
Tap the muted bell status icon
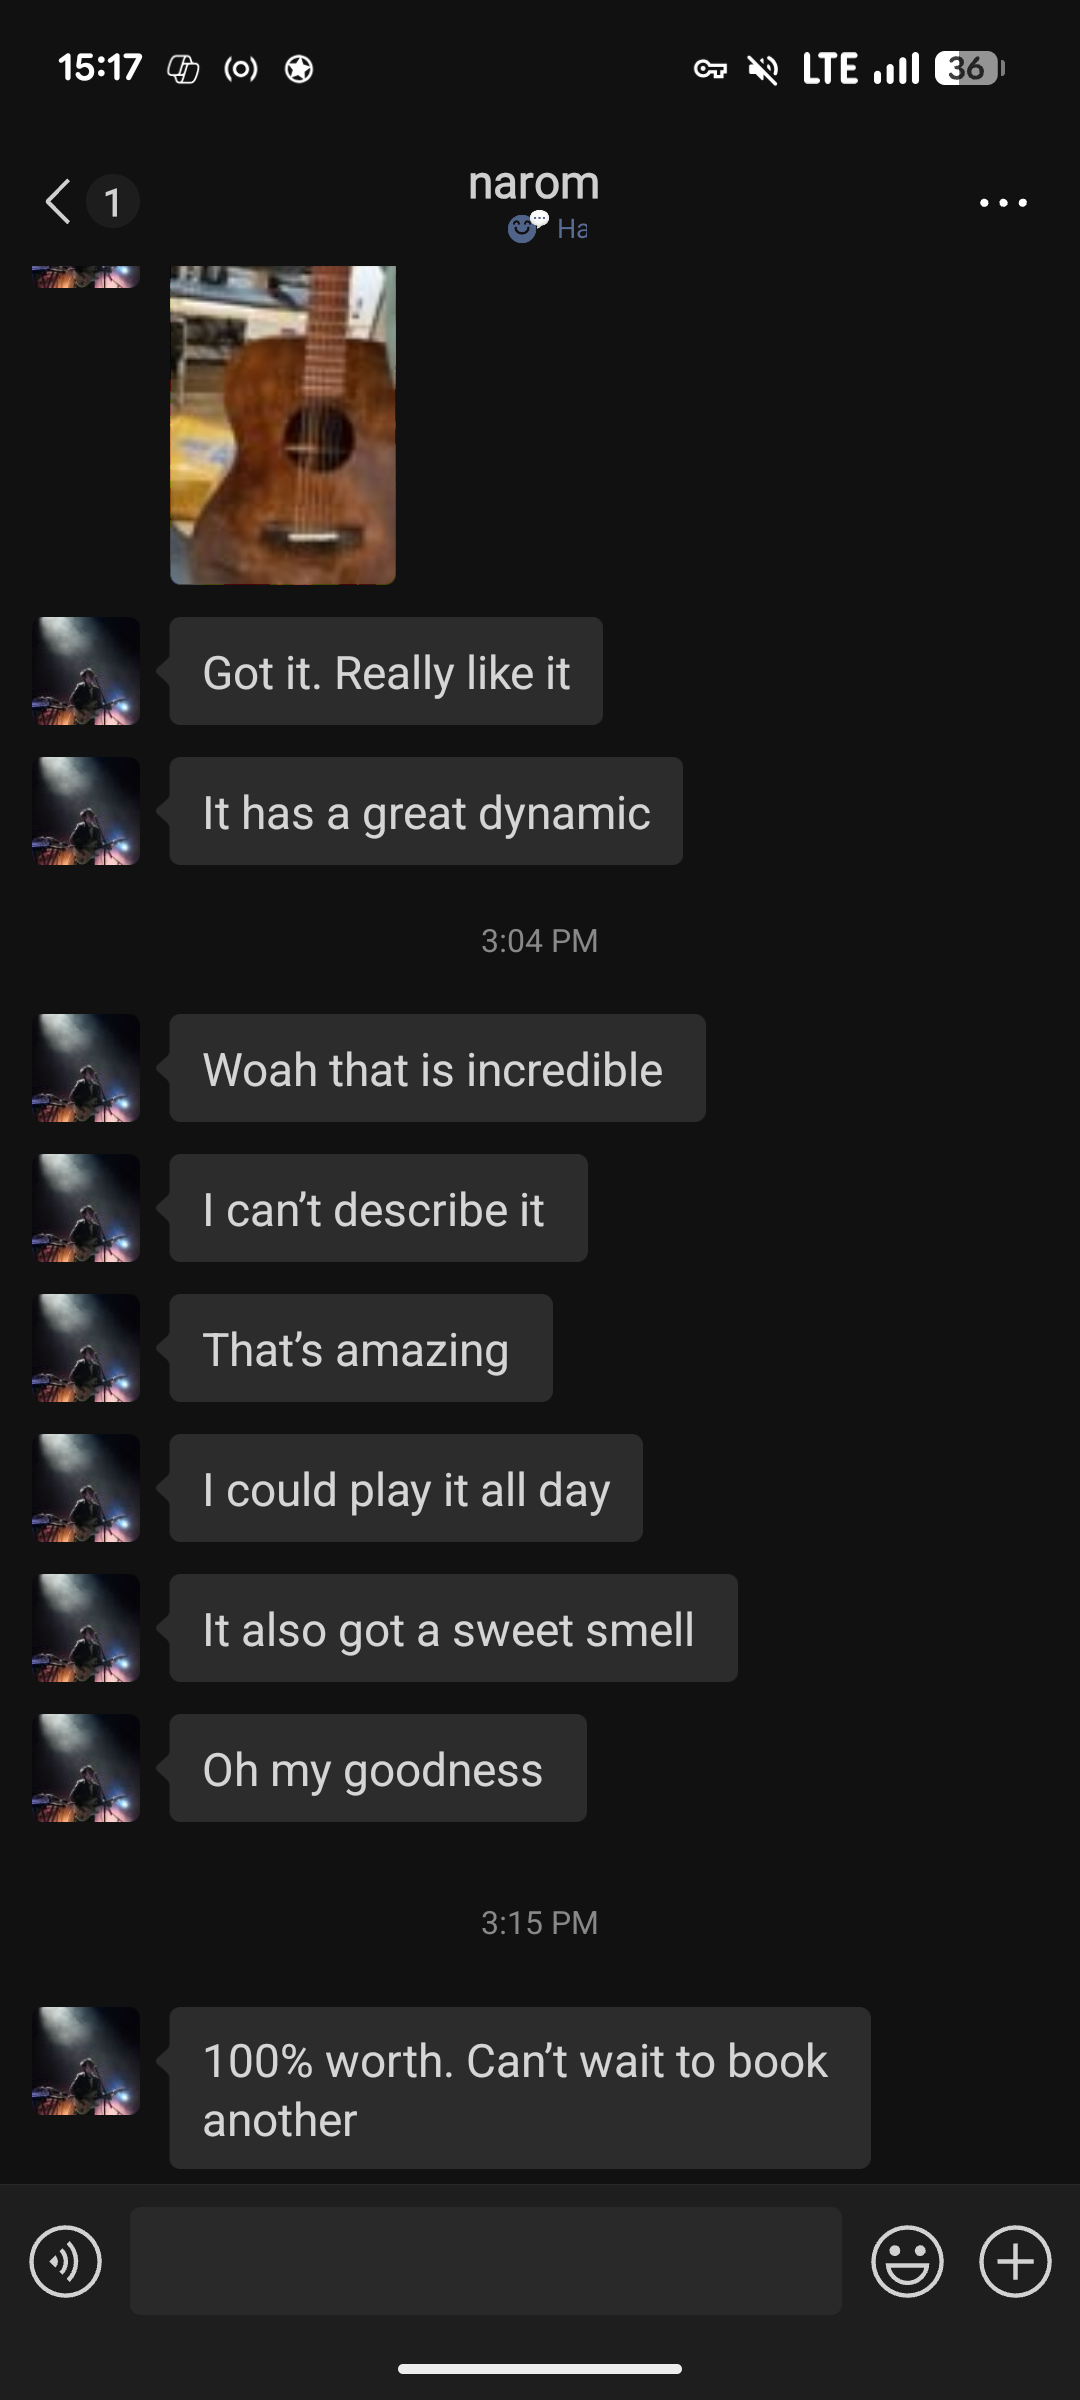tap(763, 69)
